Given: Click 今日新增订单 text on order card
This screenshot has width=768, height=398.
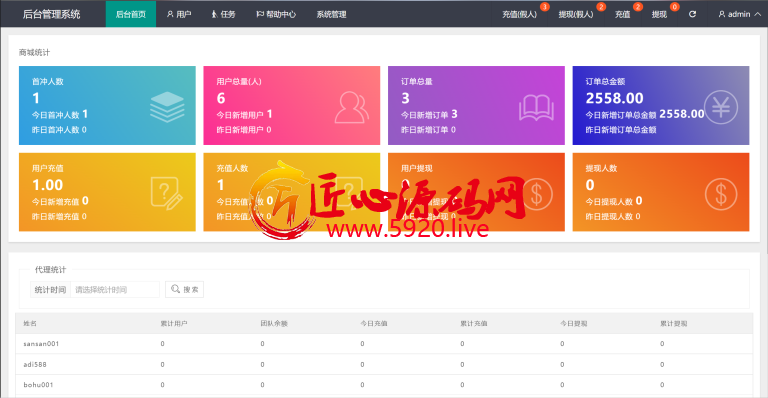Looking at the screenshot, I should click(425, 115).
